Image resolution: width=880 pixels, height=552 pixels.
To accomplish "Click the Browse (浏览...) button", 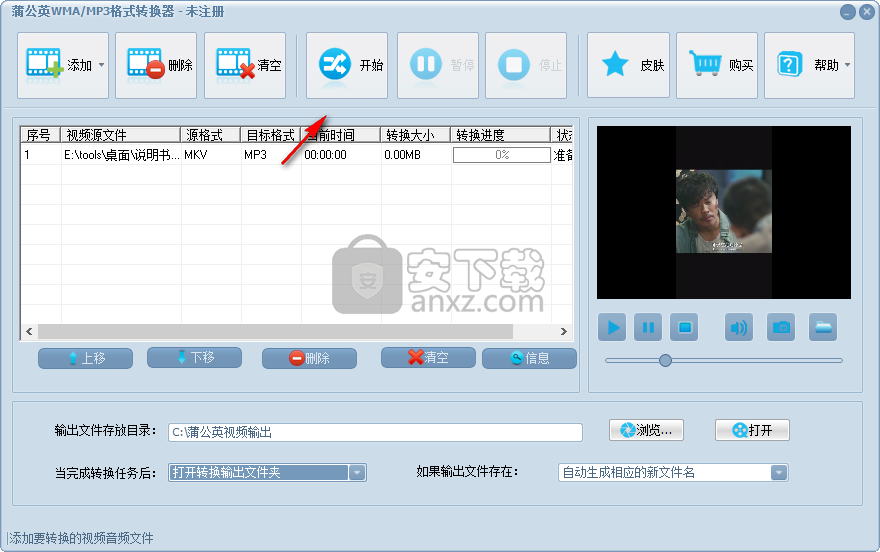I will [646, 430].
